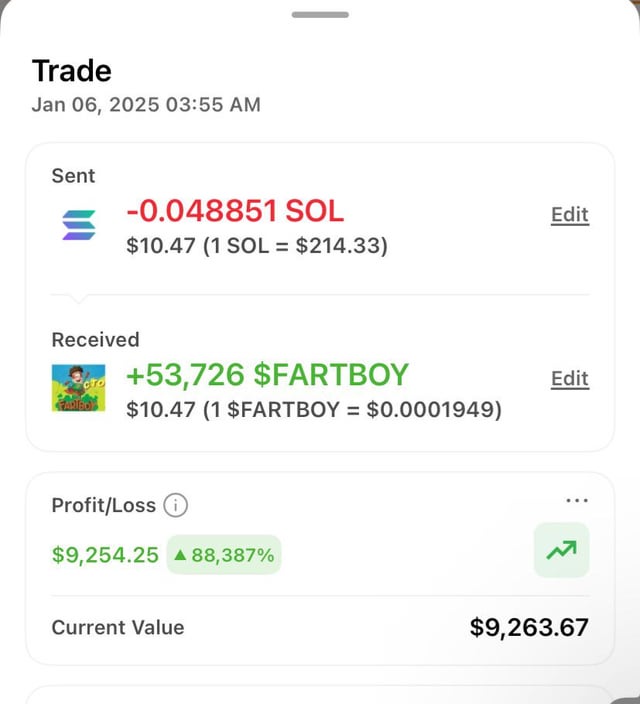Viewport: 640px width, 704px height.
Task: Tap the $FARTBOY price rate text
Action: coord(314,409)
